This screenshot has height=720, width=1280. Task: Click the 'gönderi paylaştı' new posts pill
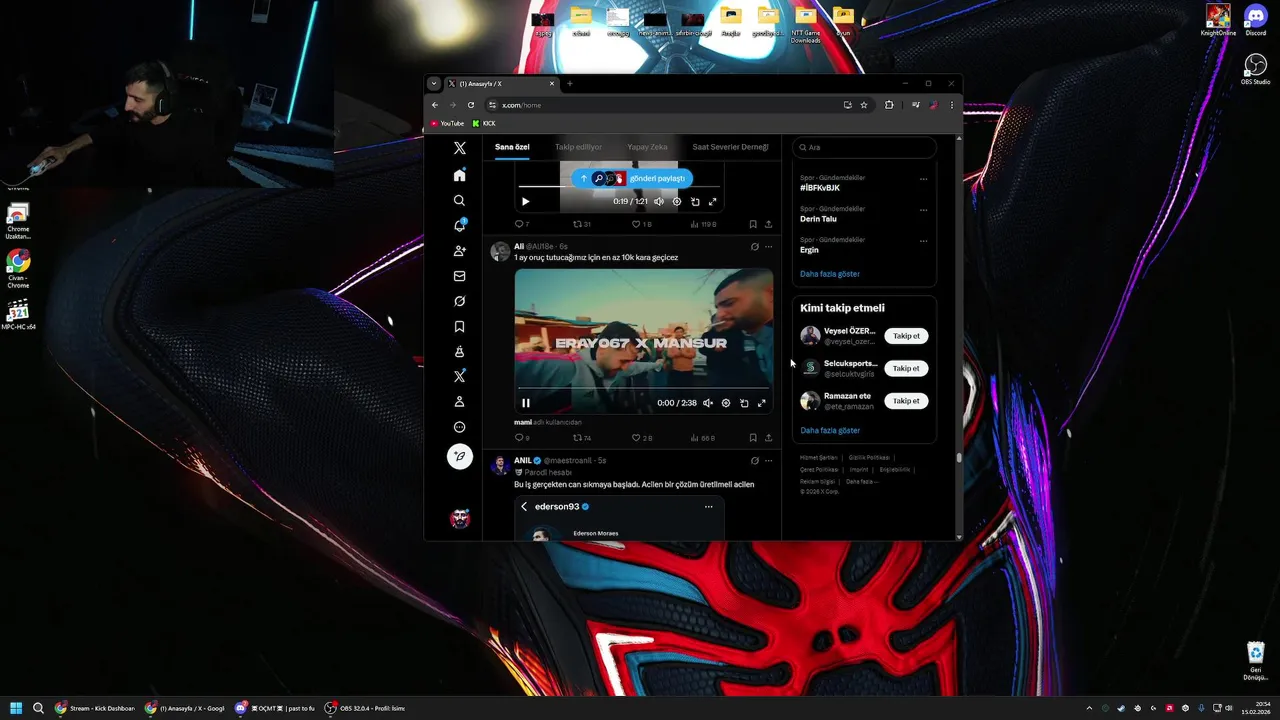pyautogui.click(x=632, y=178)
